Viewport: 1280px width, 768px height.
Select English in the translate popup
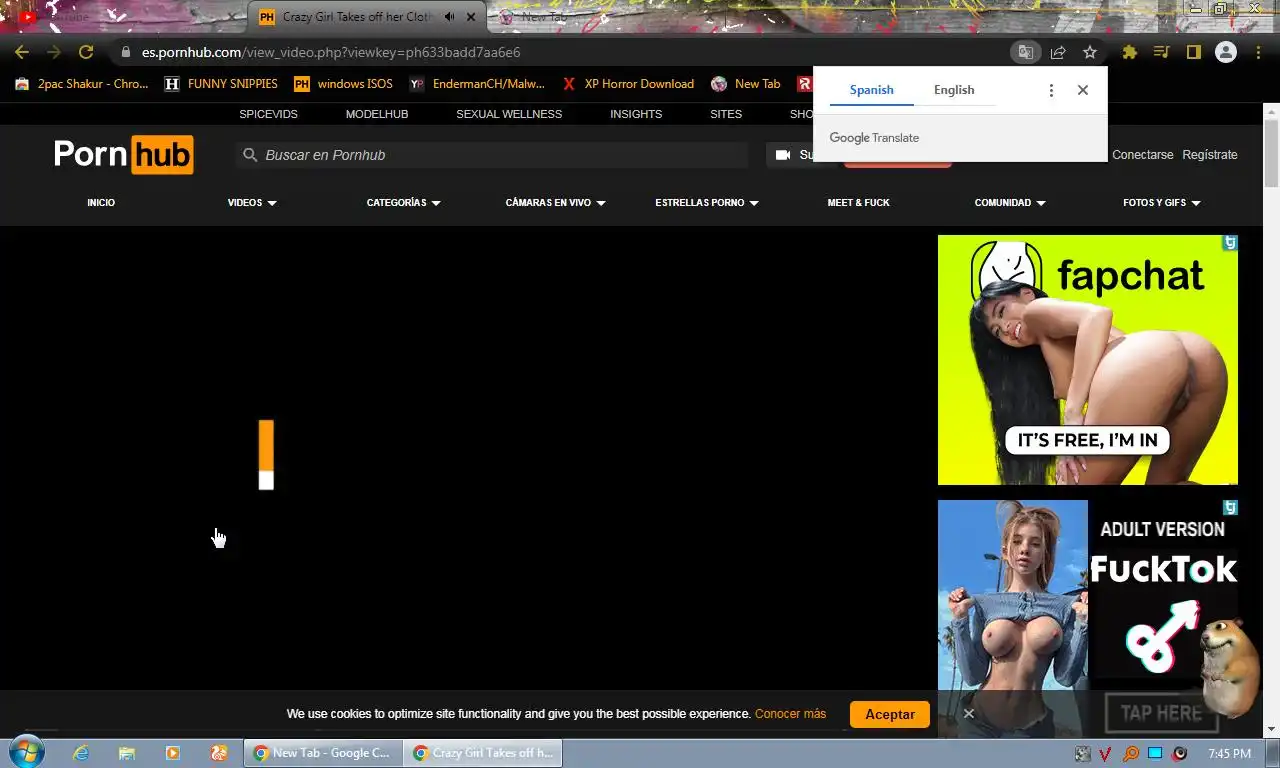[954, 90]
